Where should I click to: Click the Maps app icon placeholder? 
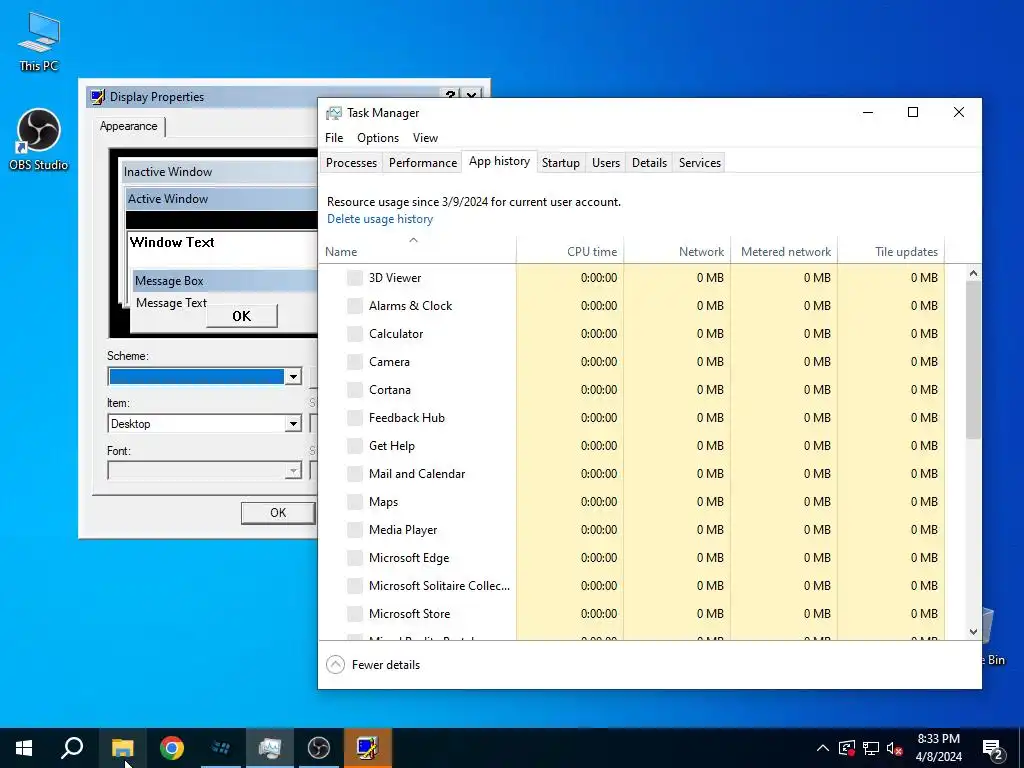(x=355, y=502)
